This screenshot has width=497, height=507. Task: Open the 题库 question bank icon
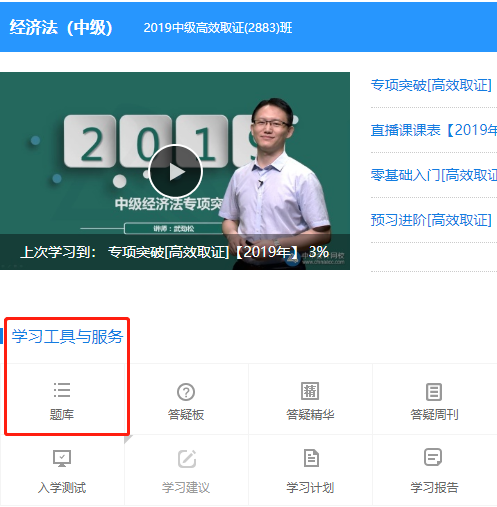coord(62,390)
